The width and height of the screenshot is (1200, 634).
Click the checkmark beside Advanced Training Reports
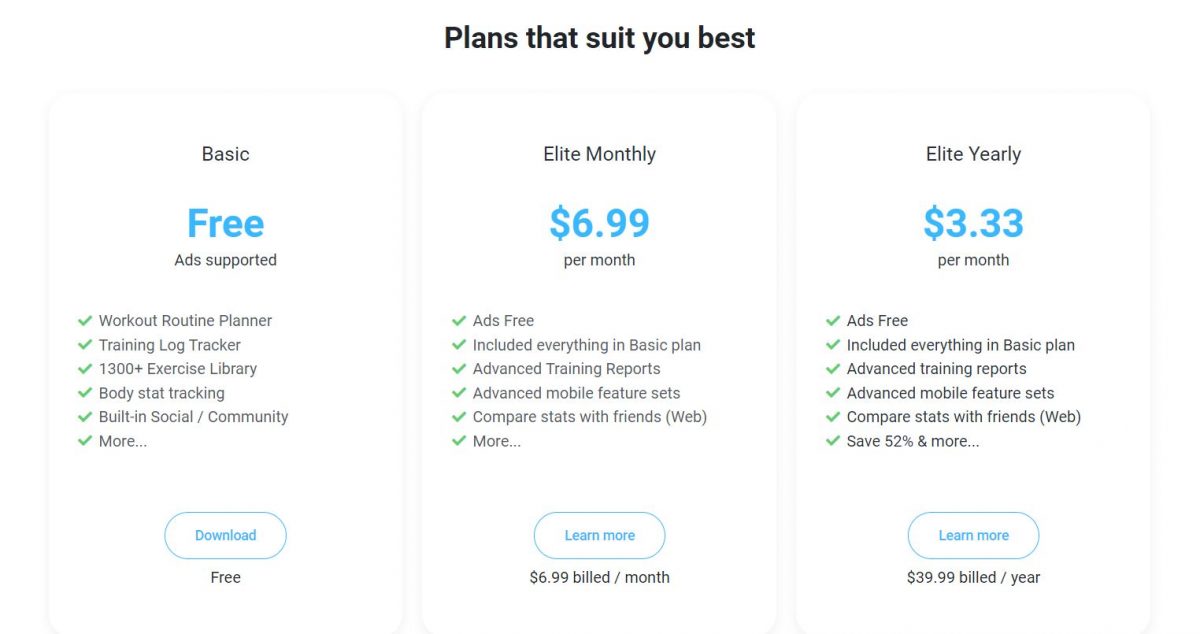(x=459, y=368)
